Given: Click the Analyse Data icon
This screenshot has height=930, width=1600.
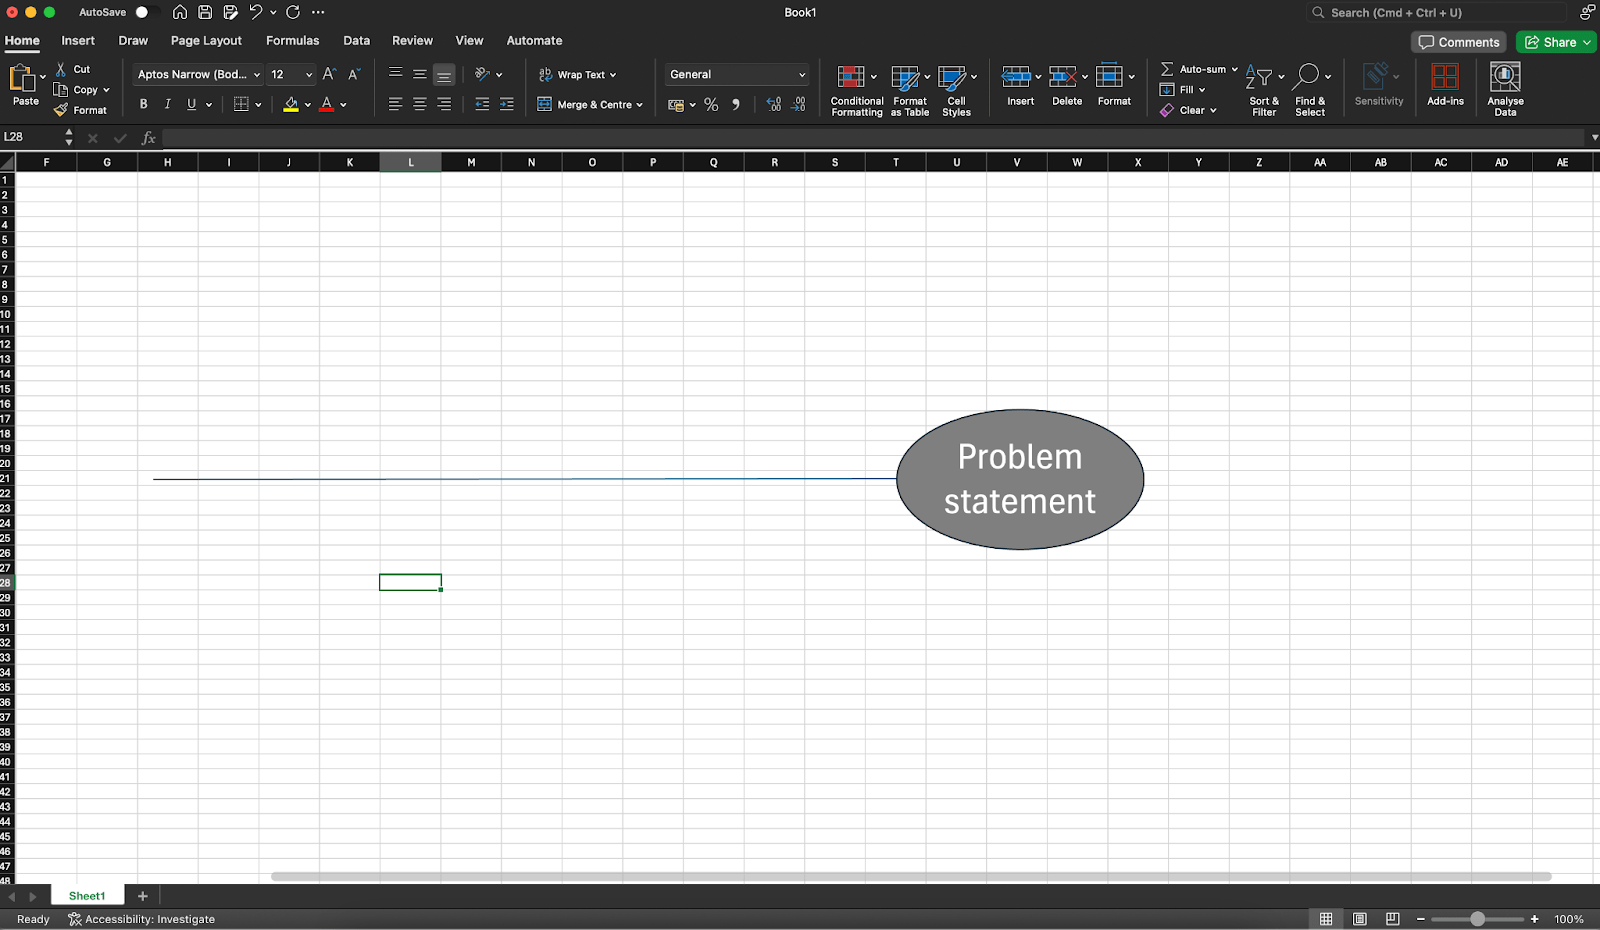Looking at the screenshot, I should pos(1504,88).
